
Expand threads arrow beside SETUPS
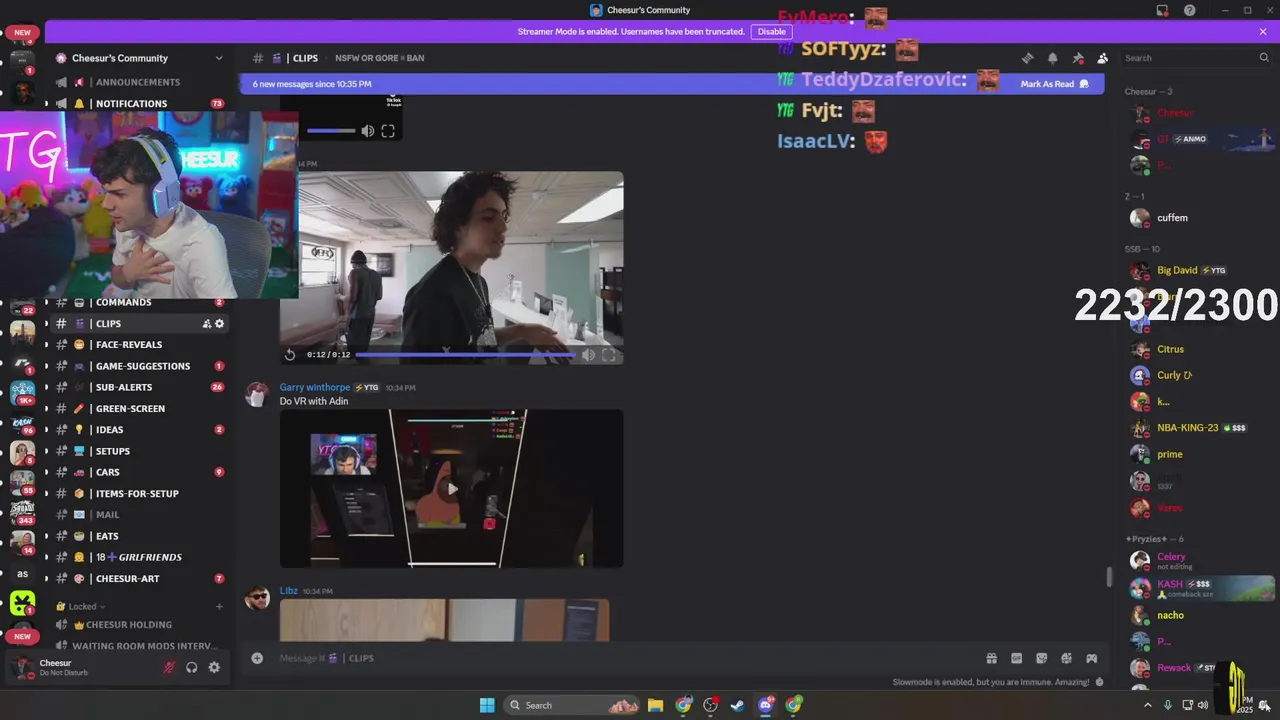point(45,451)
